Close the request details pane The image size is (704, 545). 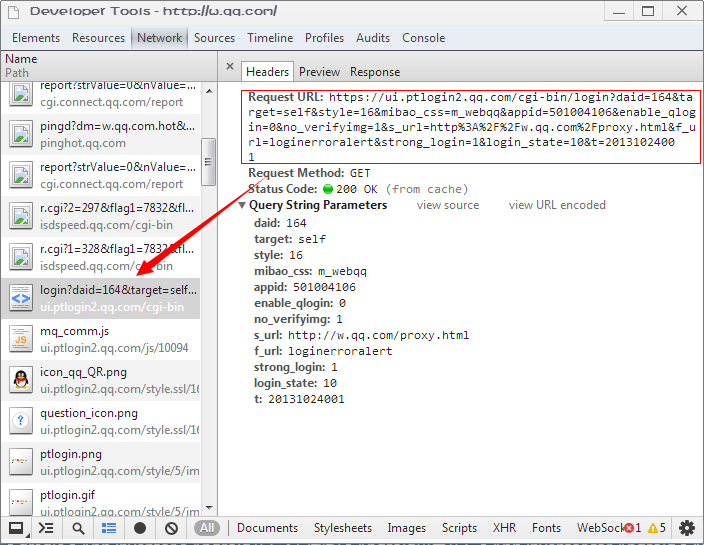[x=230, y=66]
